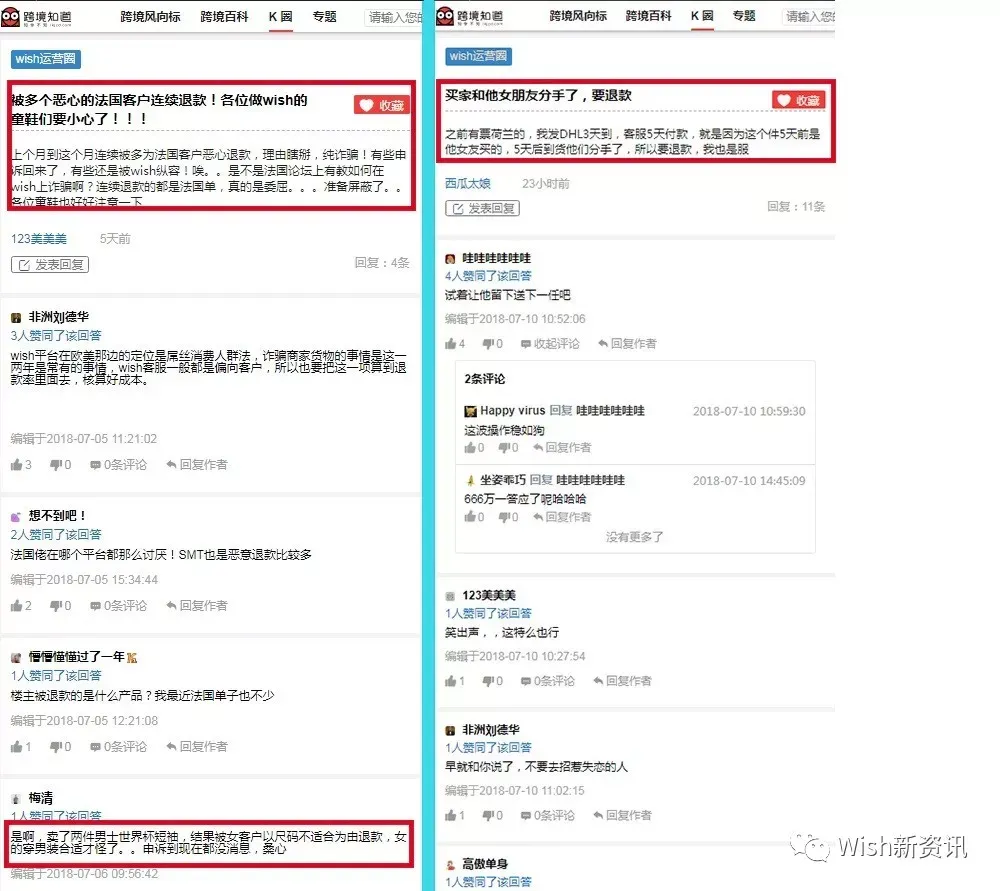Click 回复作者 on answer edited 2018-07-10 11:02:15
This screenshot has height=891, width=1000.
click(x=622, y=815)
